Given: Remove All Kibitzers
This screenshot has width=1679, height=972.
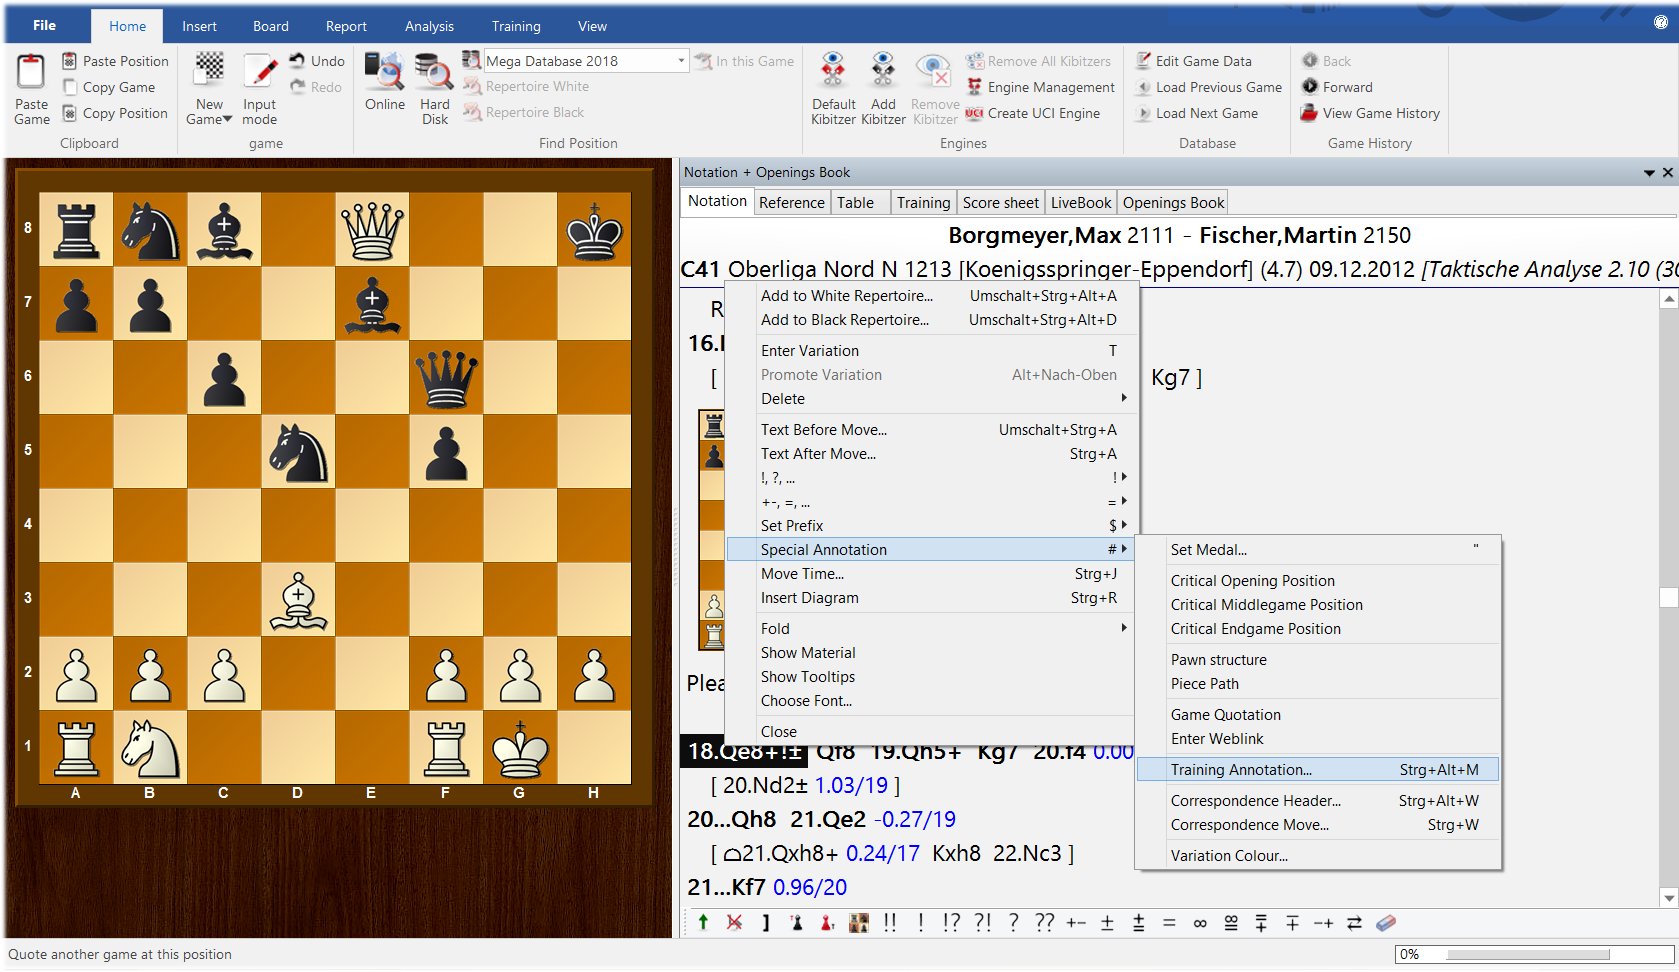Looking at the screenshot, I should click(x=1040, y=61).
